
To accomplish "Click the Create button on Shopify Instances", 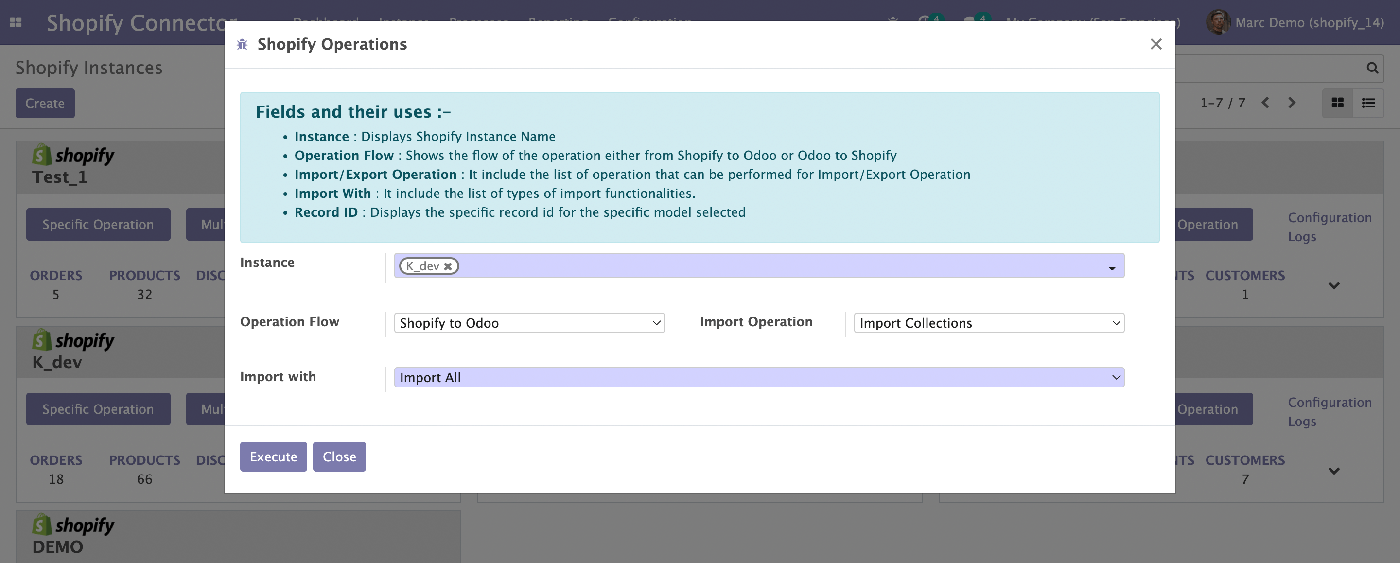I will click(x=45, y=103).
